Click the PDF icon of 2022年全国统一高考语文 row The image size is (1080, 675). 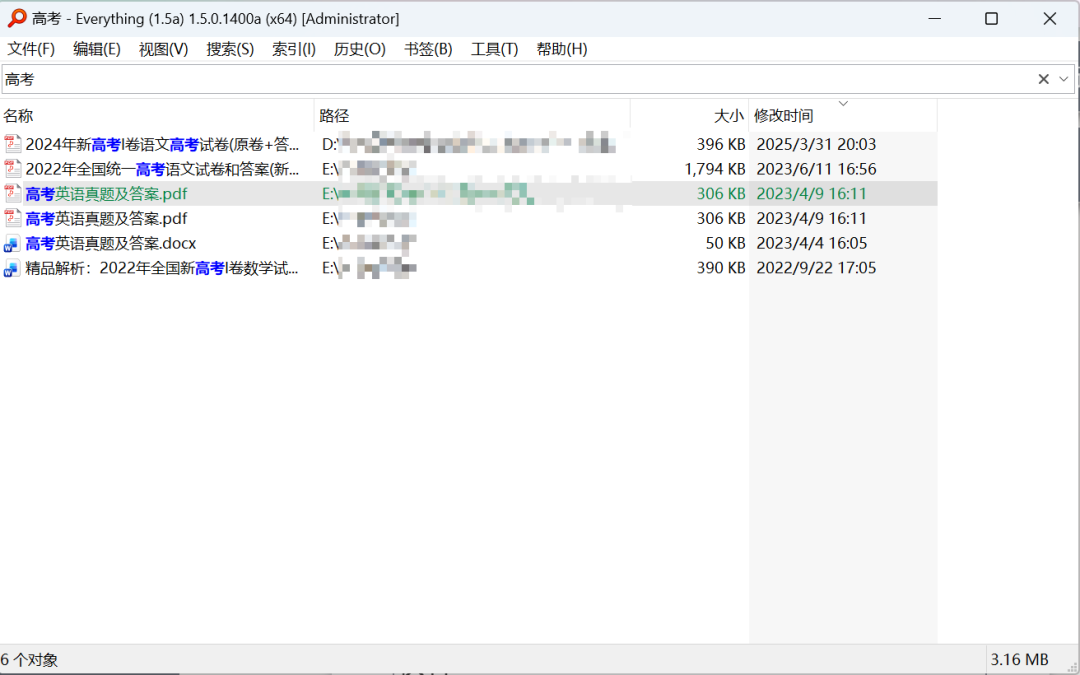(x=12, y=168)
